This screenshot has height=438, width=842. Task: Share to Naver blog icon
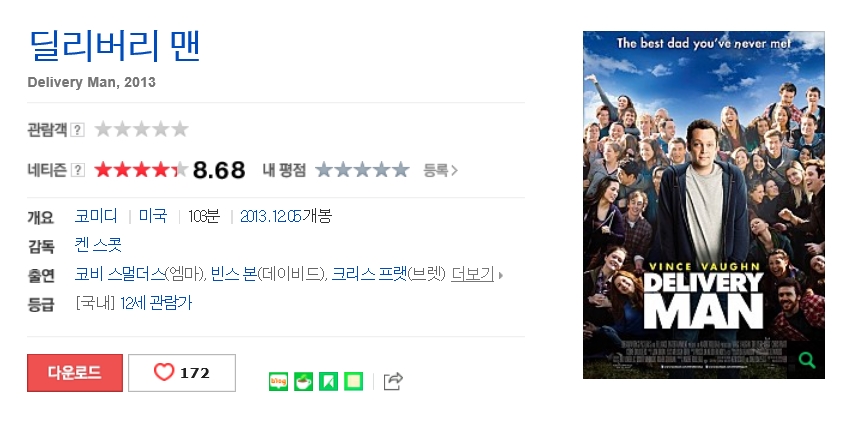(x=278, y=382)
